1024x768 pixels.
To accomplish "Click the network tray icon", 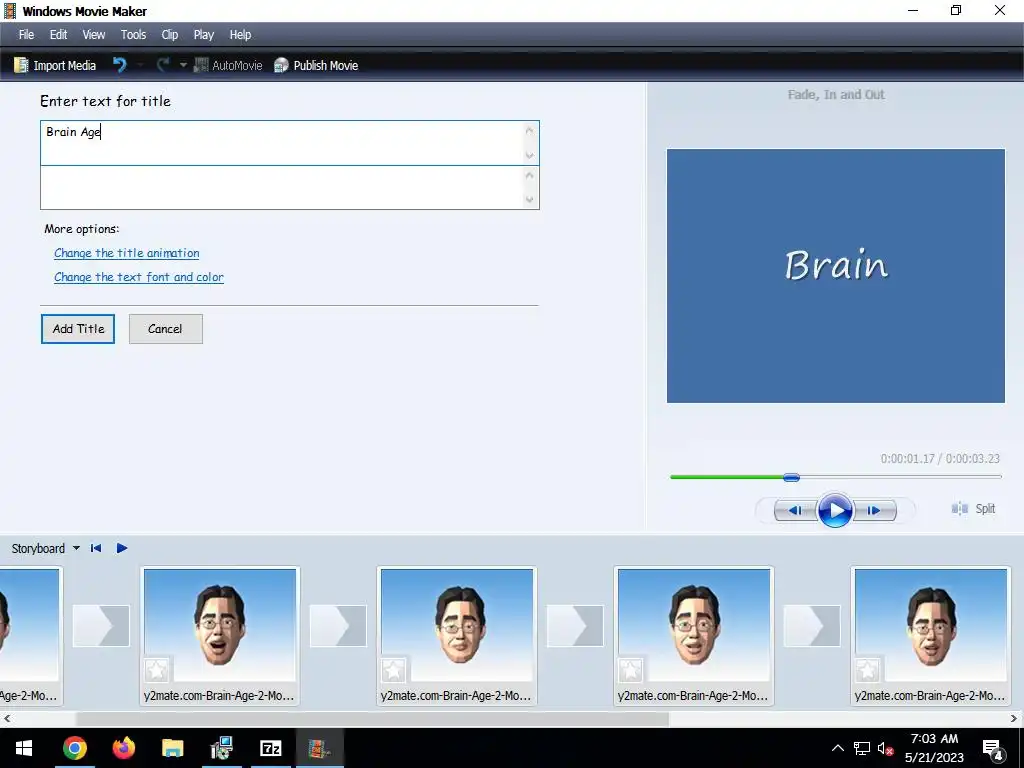I will coord(861,748).
